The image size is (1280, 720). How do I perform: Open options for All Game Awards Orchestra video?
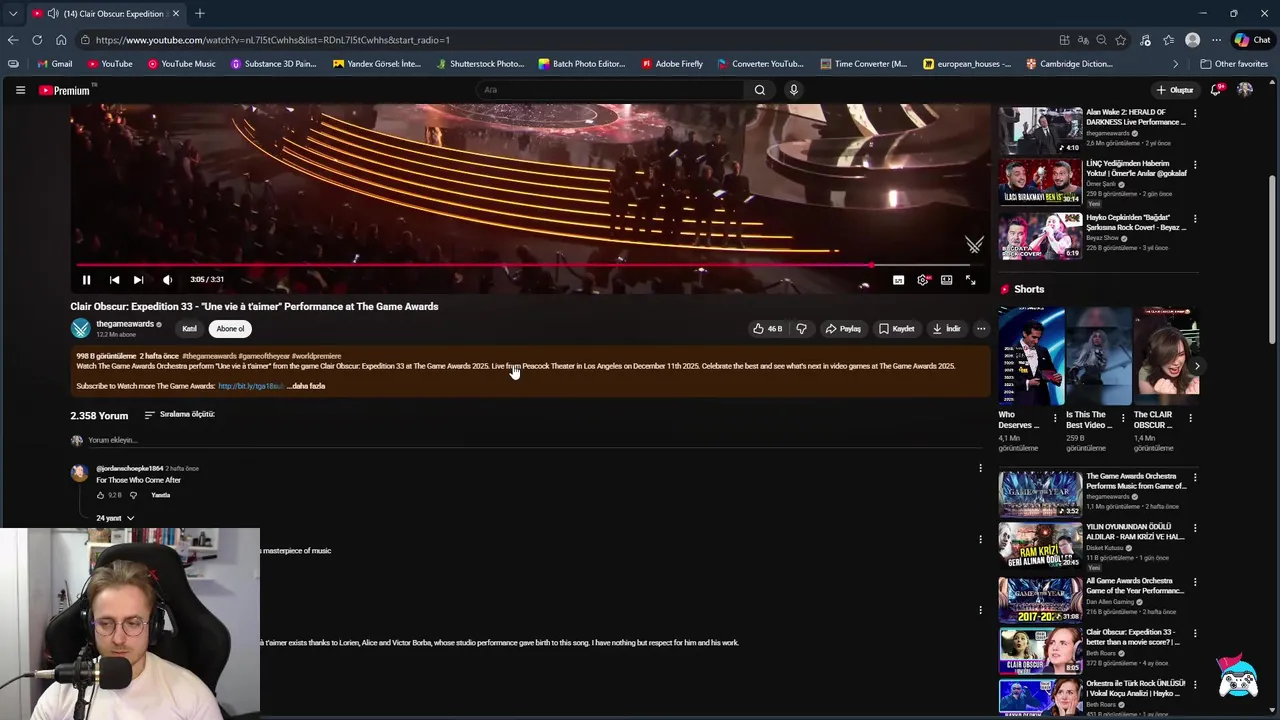pyautogui.click(x=1194, y=582)
